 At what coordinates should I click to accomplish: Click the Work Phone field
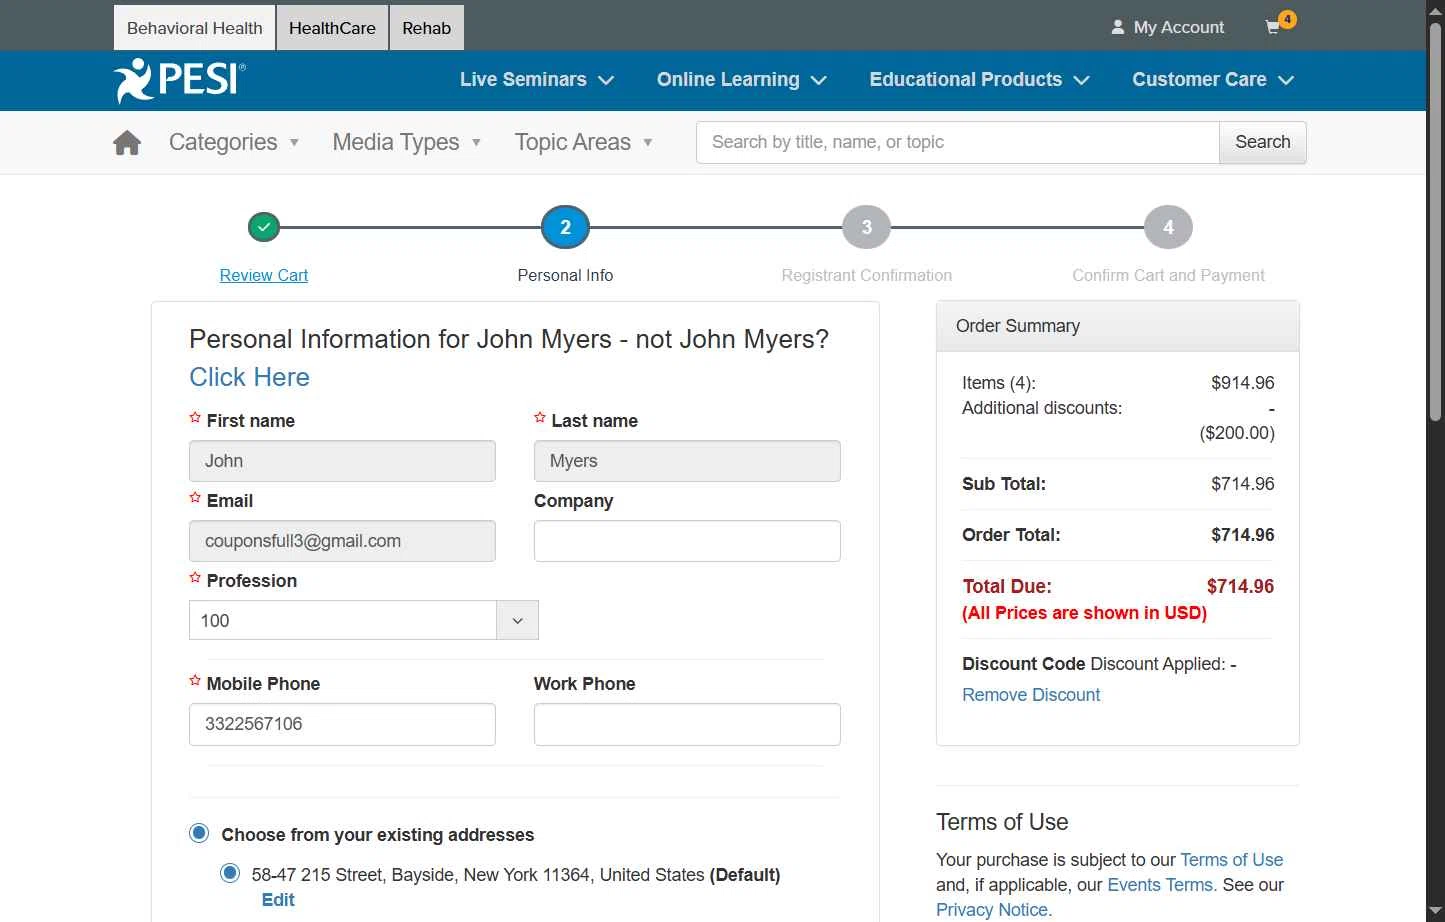tap(687, 724)
